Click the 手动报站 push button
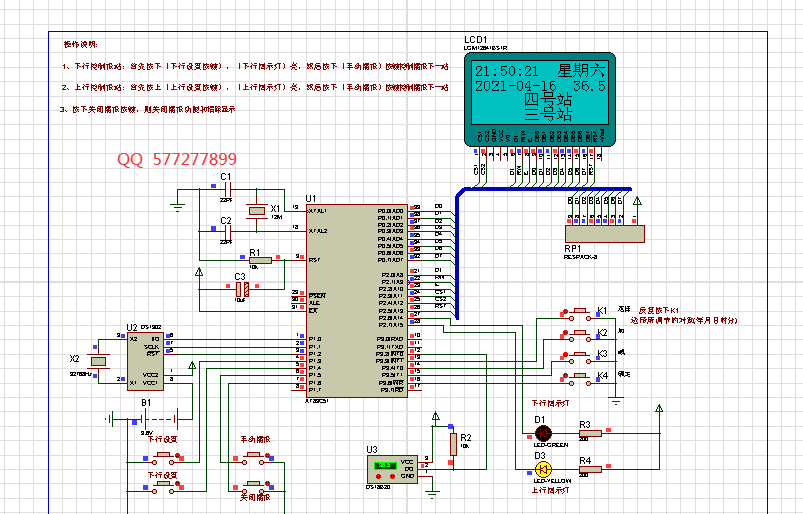 (253, 457)
